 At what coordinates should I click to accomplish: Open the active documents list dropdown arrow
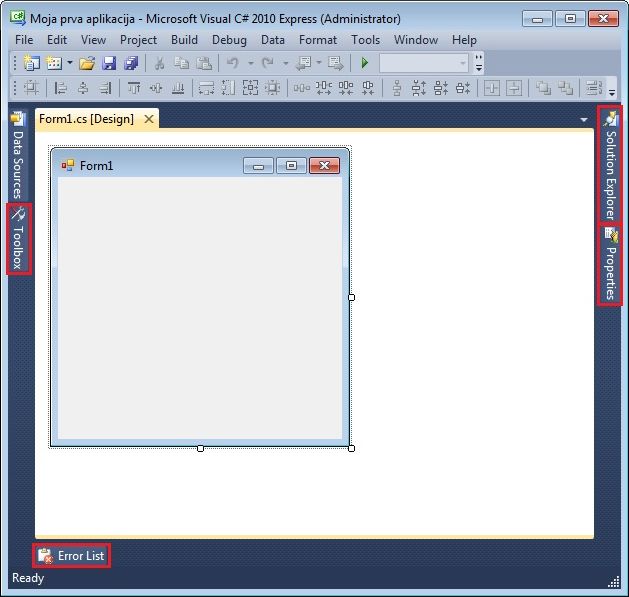click(584, 120)
